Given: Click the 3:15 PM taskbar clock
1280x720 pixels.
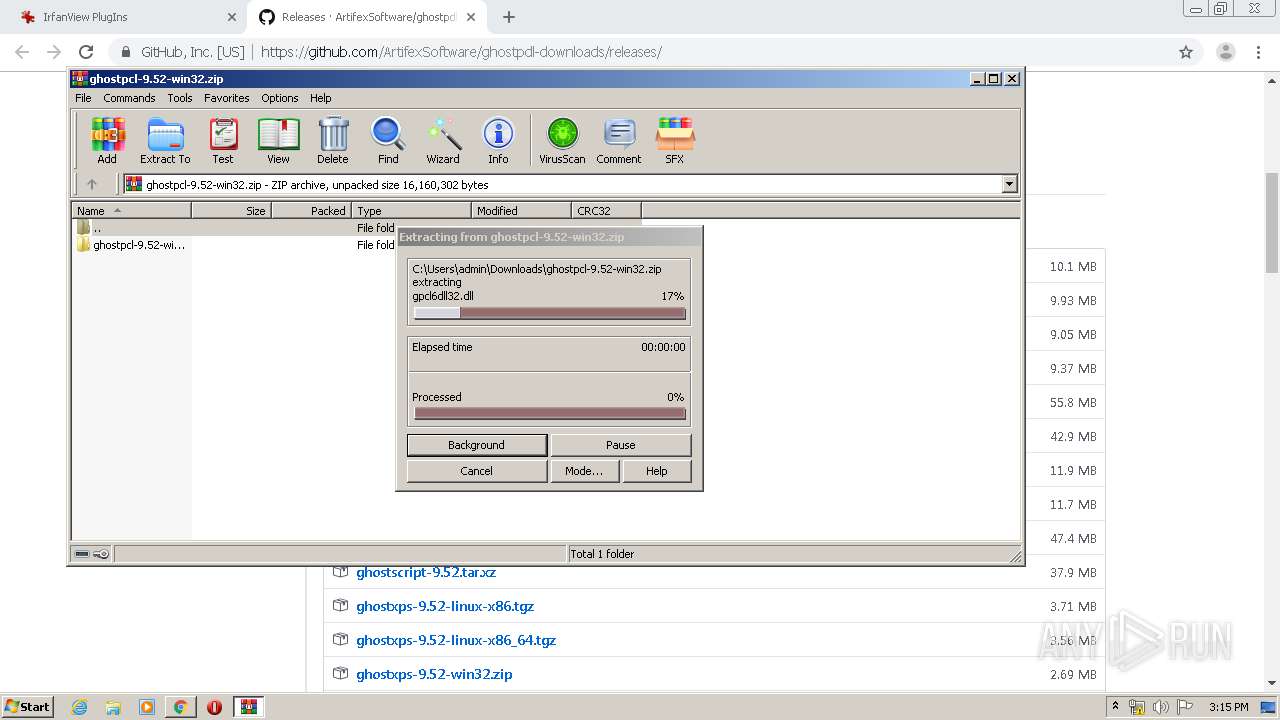Looking at the screenshot, I should (1228, 707).
